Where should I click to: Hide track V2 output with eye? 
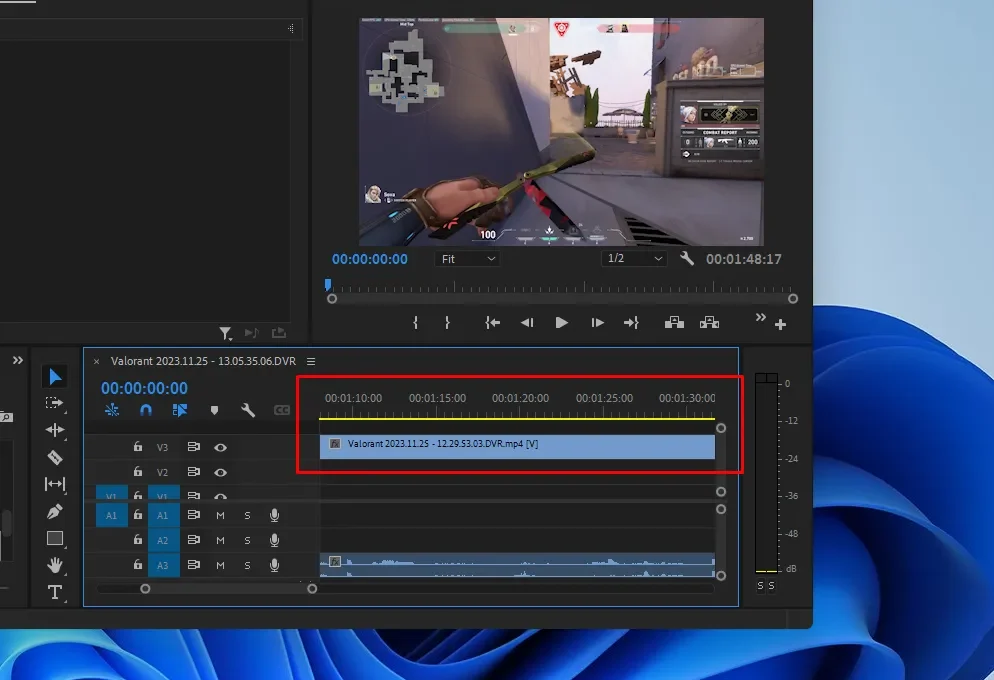click(220, 473)
